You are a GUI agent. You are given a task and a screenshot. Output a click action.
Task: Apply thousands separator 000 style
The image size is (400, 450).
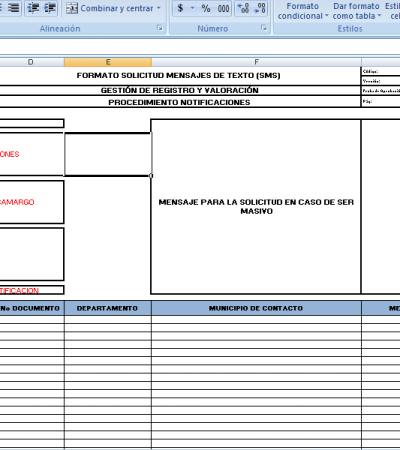pos(223,8)
